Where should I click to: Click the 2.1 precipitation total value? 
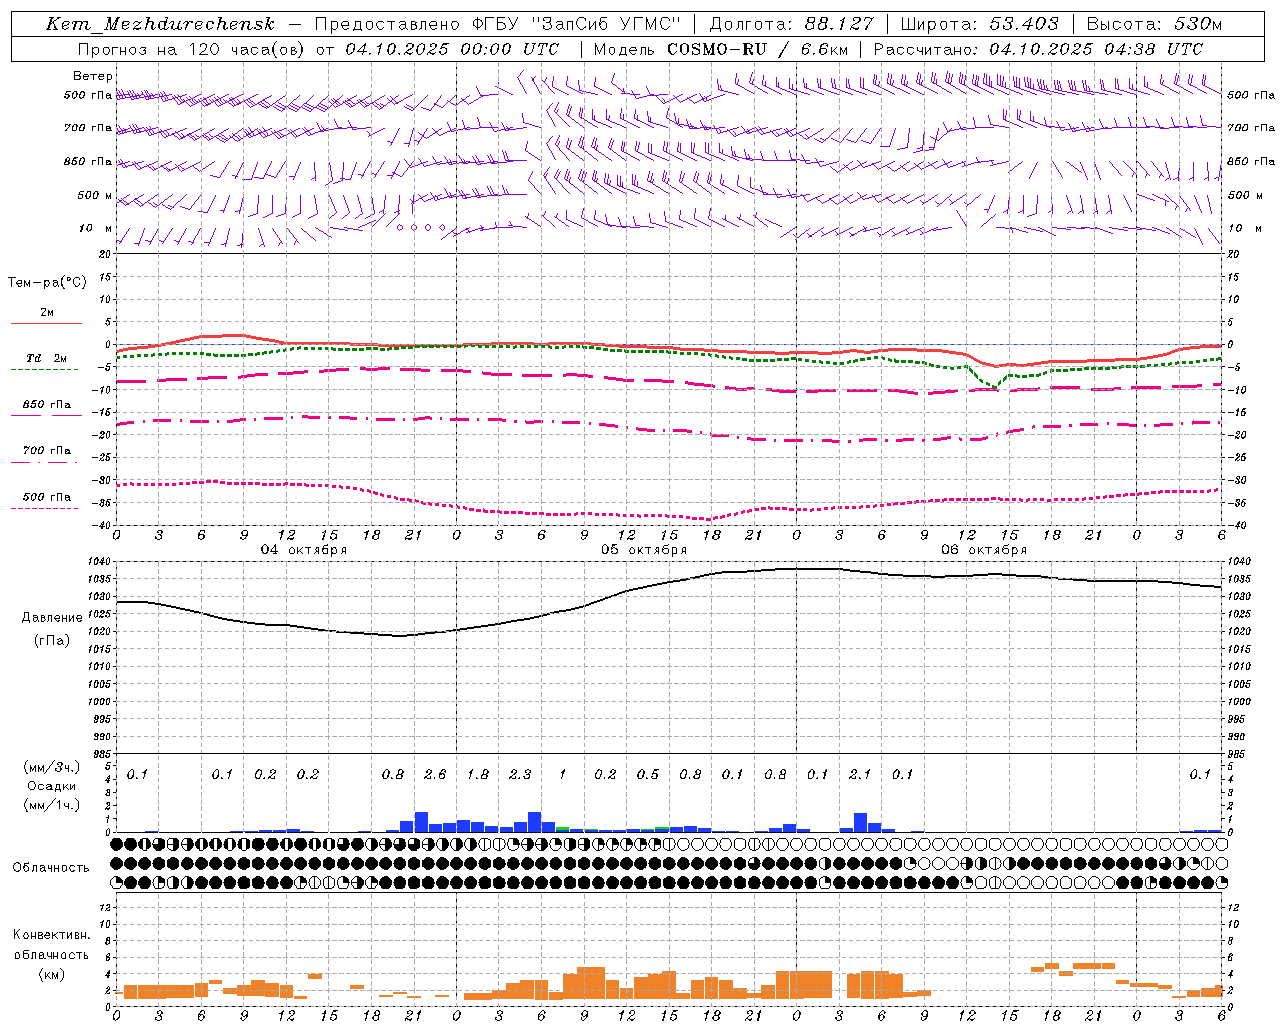point(860,775)
